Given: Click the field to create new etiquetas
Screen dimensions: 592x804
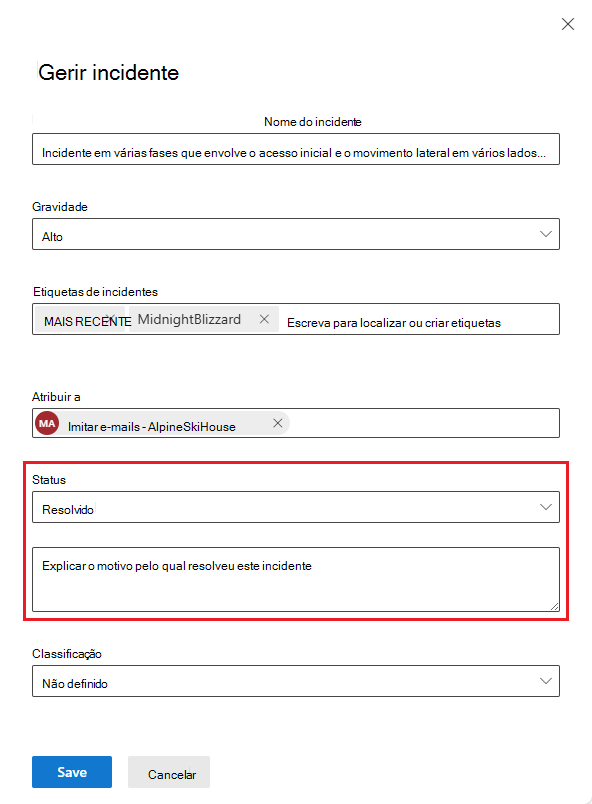Looking at the screenshot, I should tap(420, 318).
